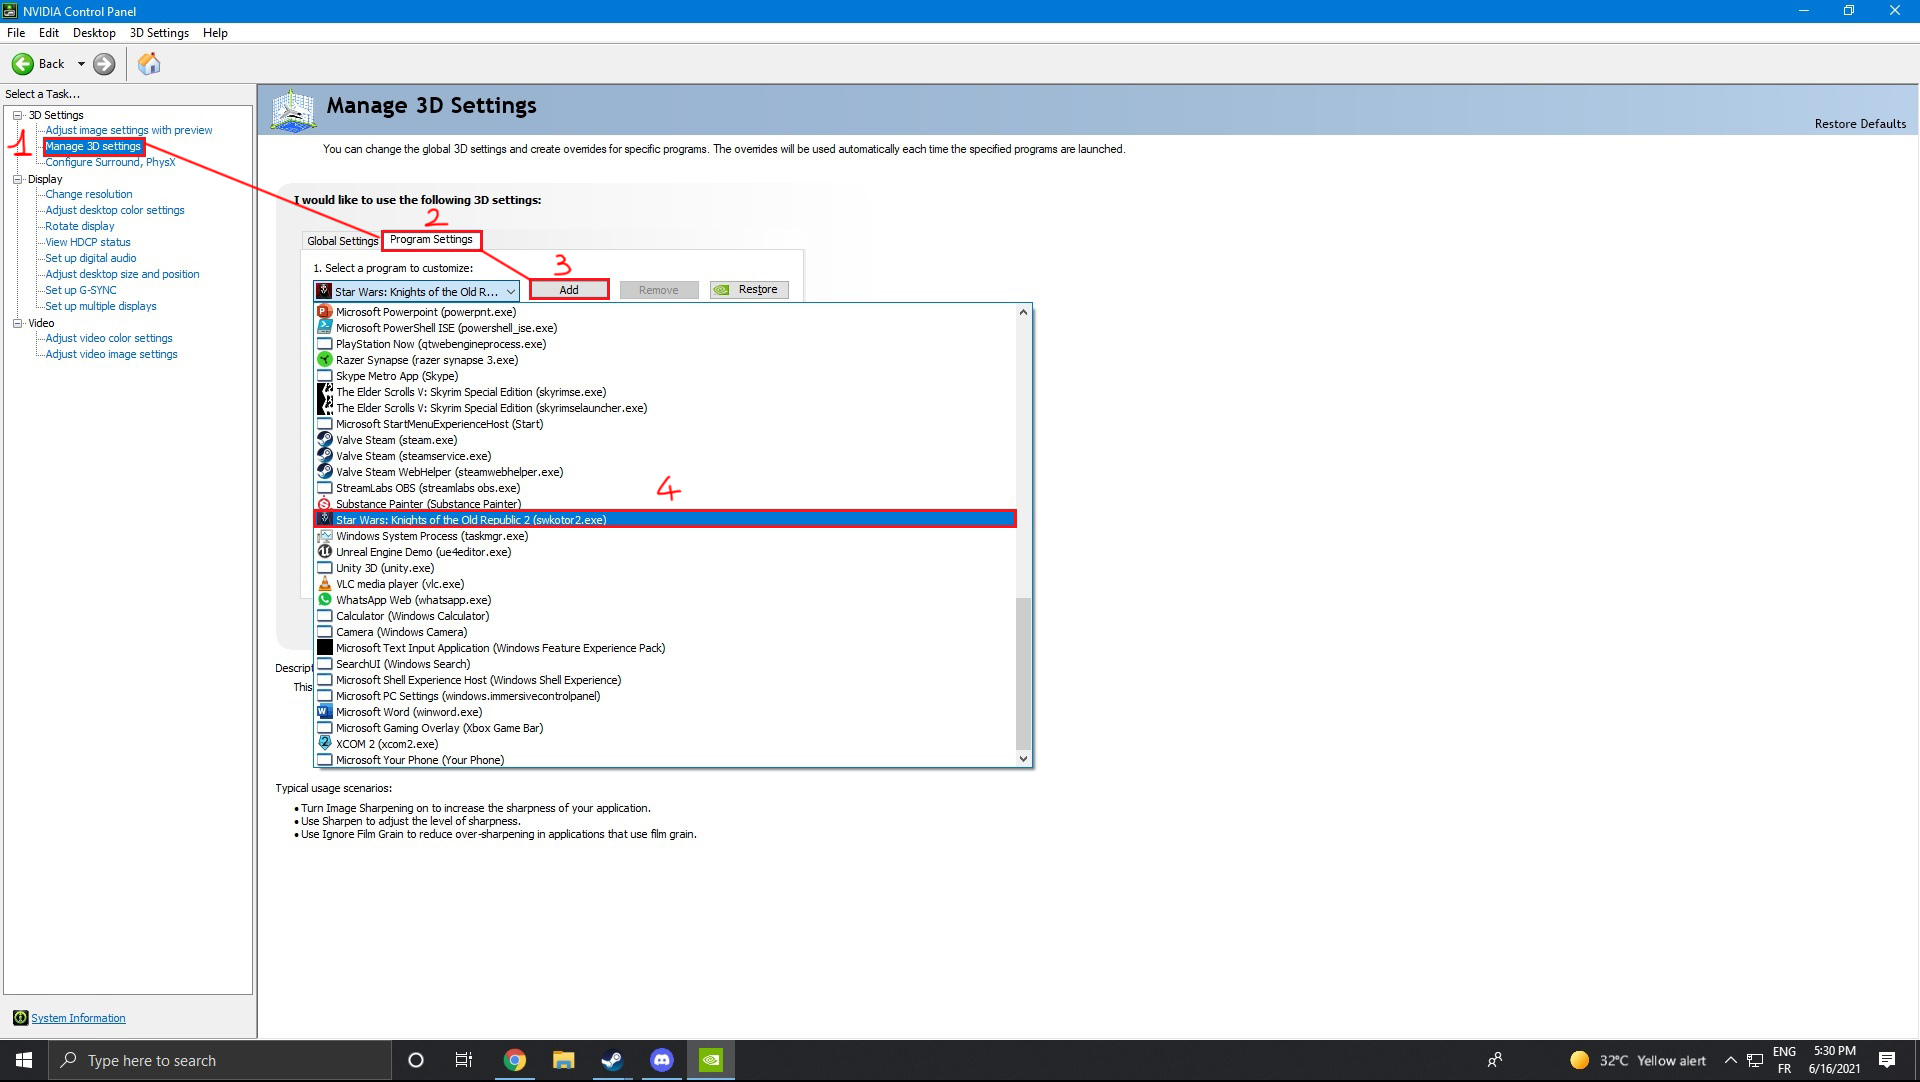Click Restore Defaults link

point(1860,124)
